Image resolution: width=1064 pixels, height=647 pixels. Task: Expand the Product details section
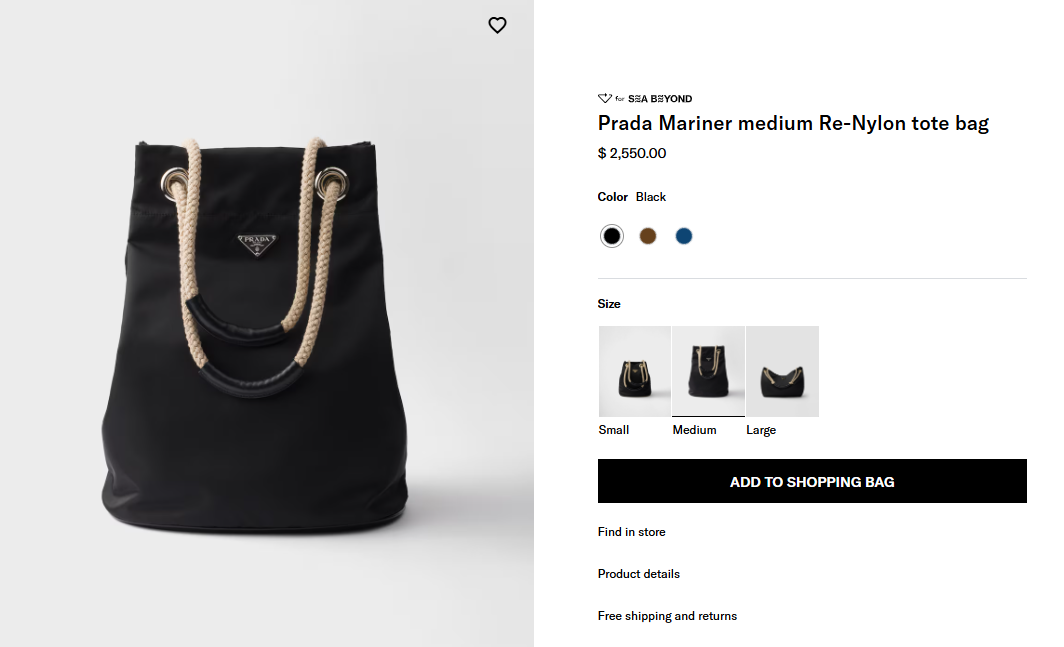pos(638,574)
